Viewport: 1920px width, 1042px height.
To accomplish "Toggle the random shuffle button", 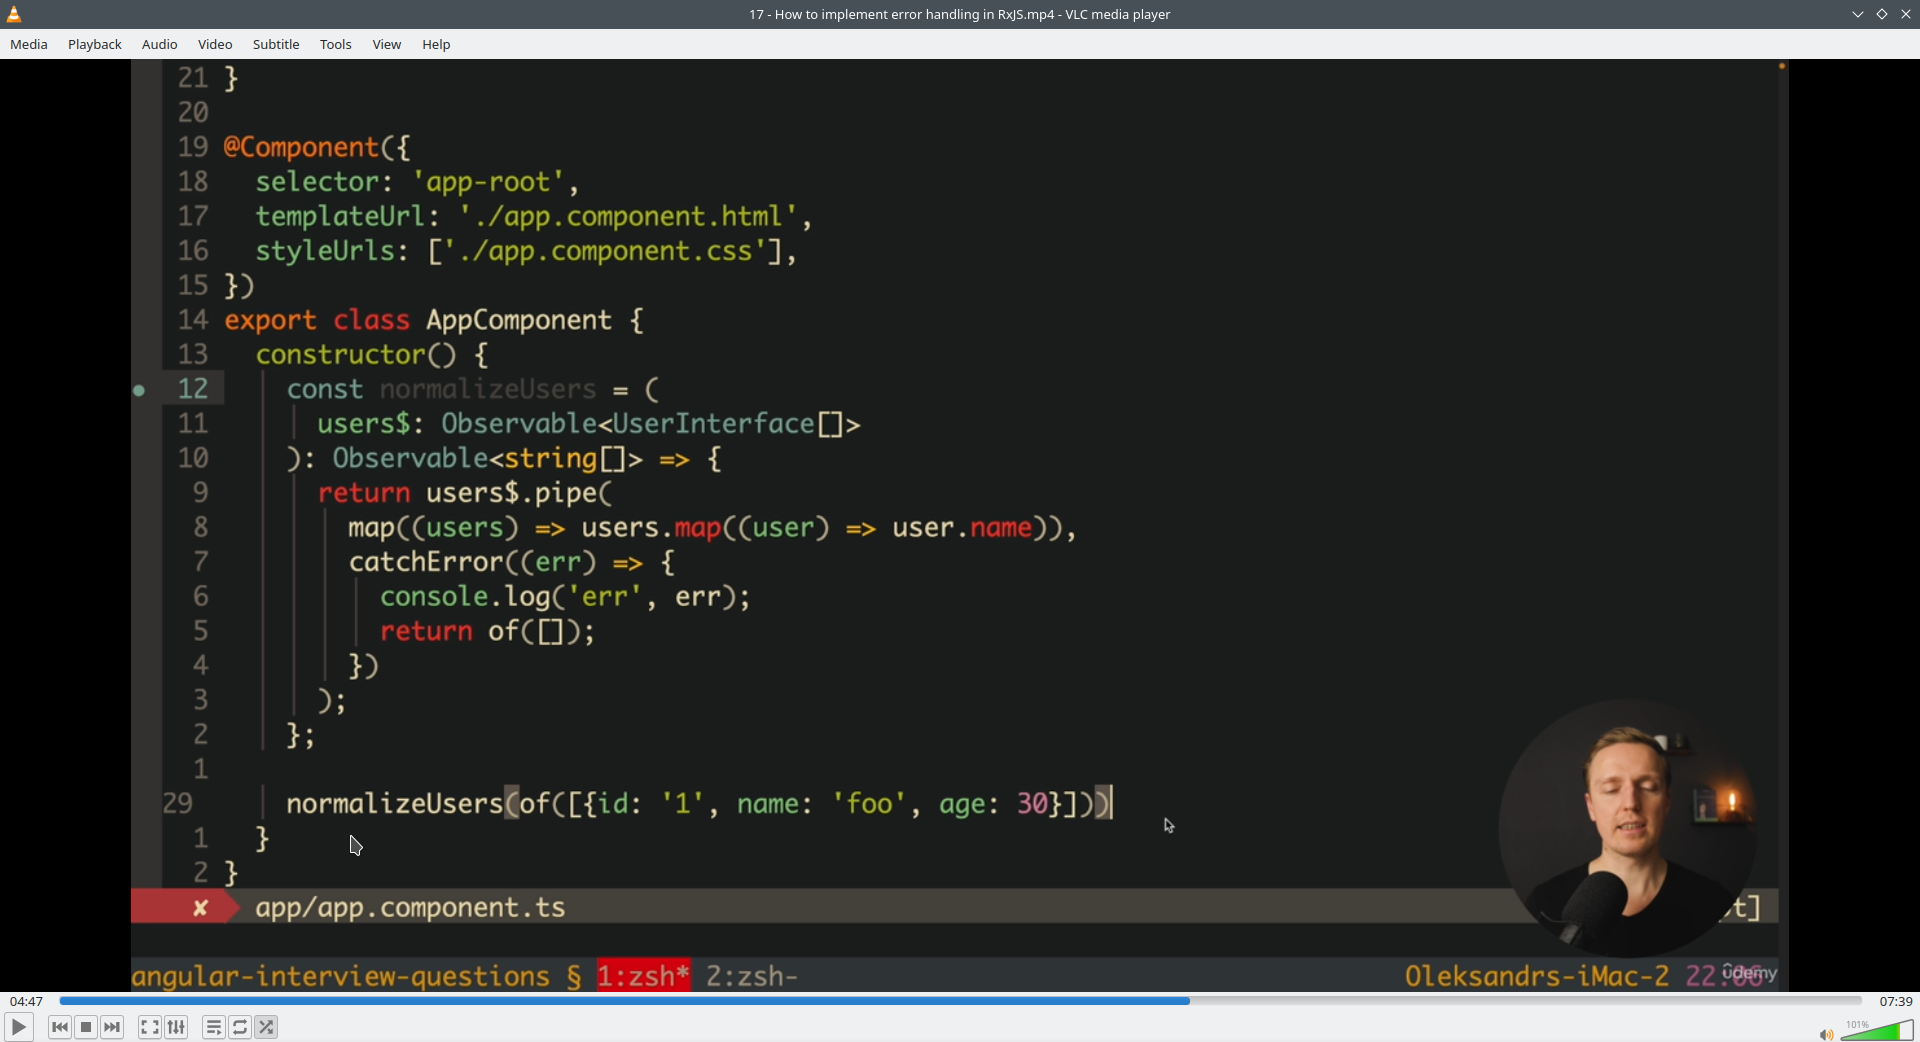I will [x=267, y=1027].
